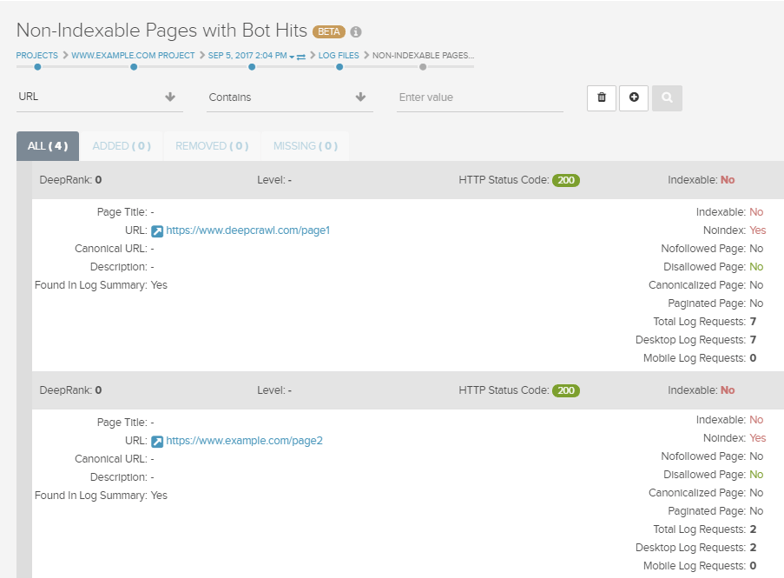784x578 pixels.
Task: Switch to the REMOVED (0) tab
Action: tap(212, 146)
